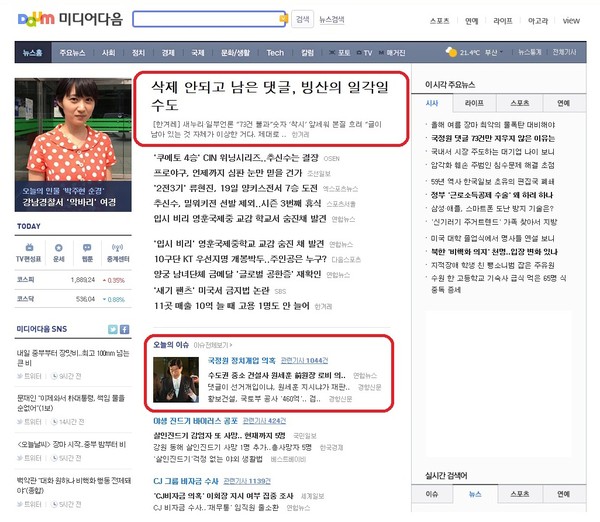600x522 pixels.
Task: Click the weather icon showing 21.4°C
Action: 451,52
